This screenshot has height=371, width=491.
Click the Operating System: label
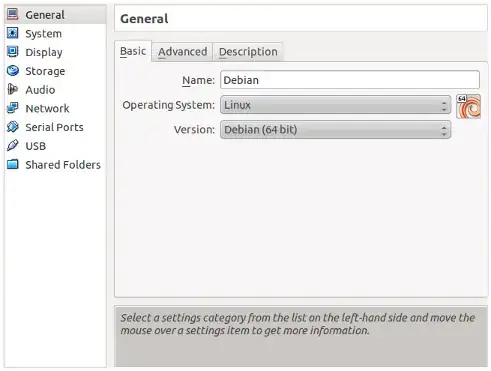(169, 105)
